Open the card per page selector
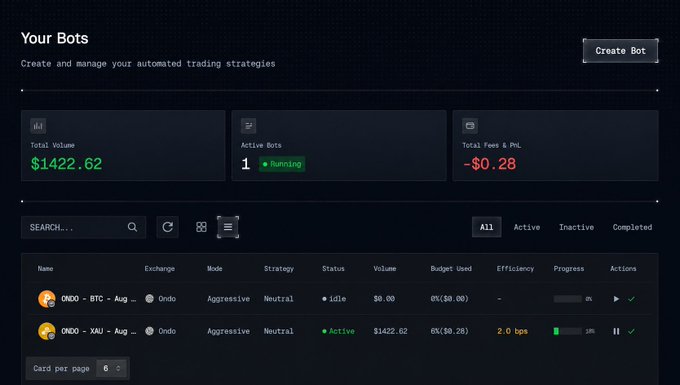 [x=111, y=369]
